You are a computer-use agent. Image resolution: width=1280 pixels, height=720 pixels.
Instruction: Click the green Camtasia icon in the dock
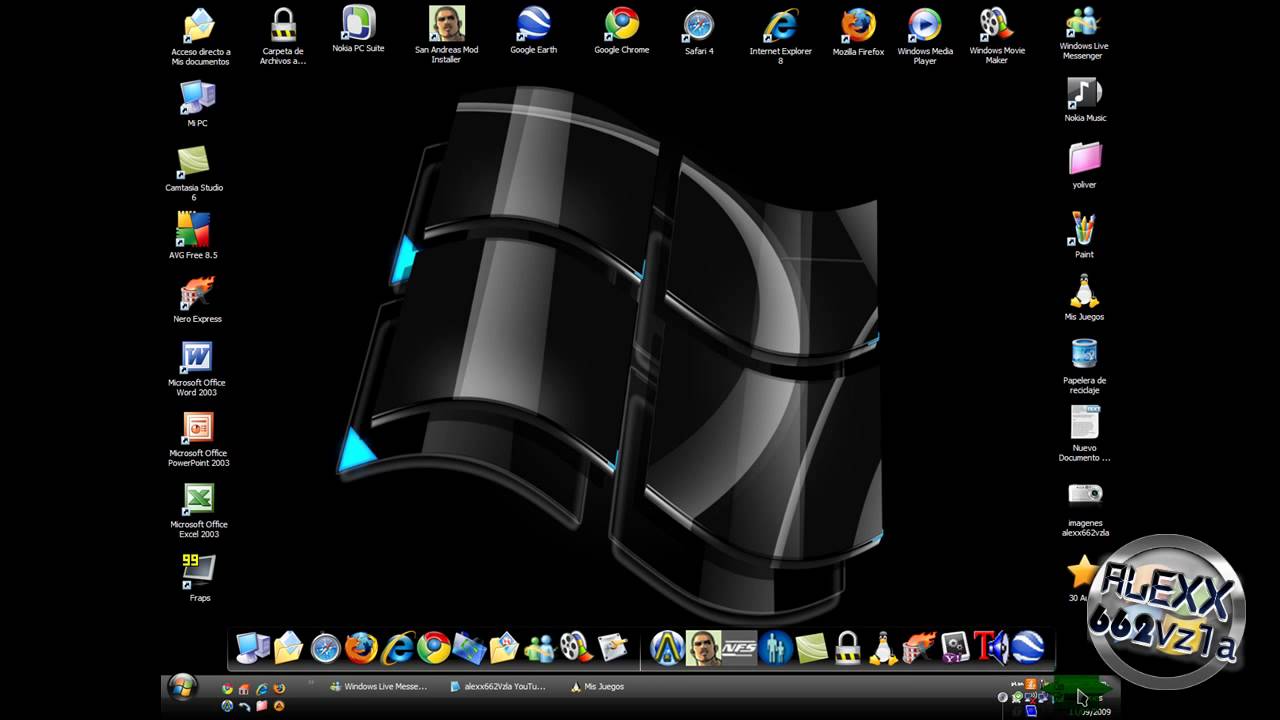[x=811, y=648]
